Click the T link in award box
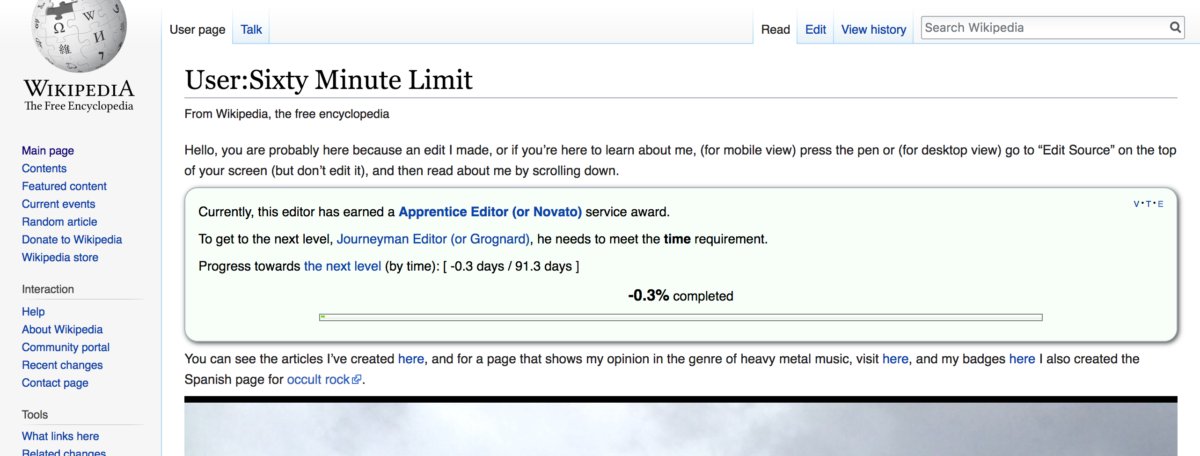 (1148, 204)
